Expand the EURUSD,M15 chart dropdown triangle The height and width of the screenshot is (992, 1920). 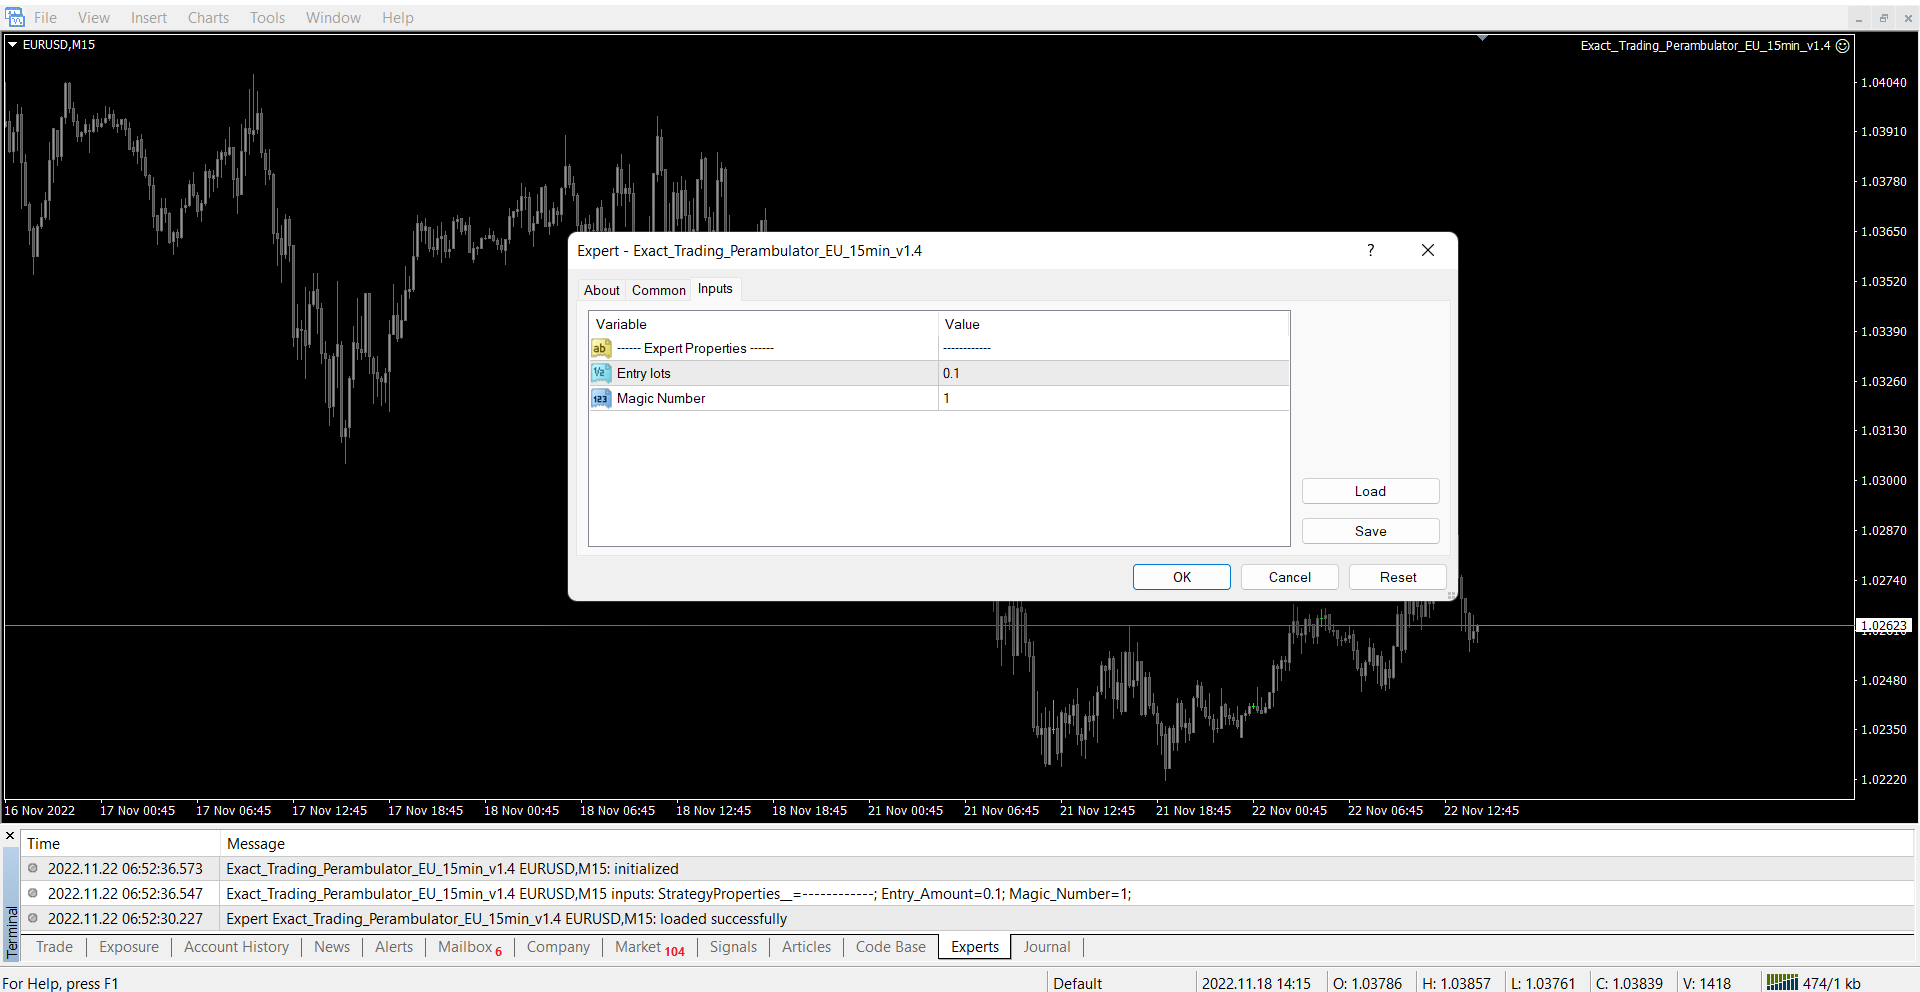(x=13, y=44)
